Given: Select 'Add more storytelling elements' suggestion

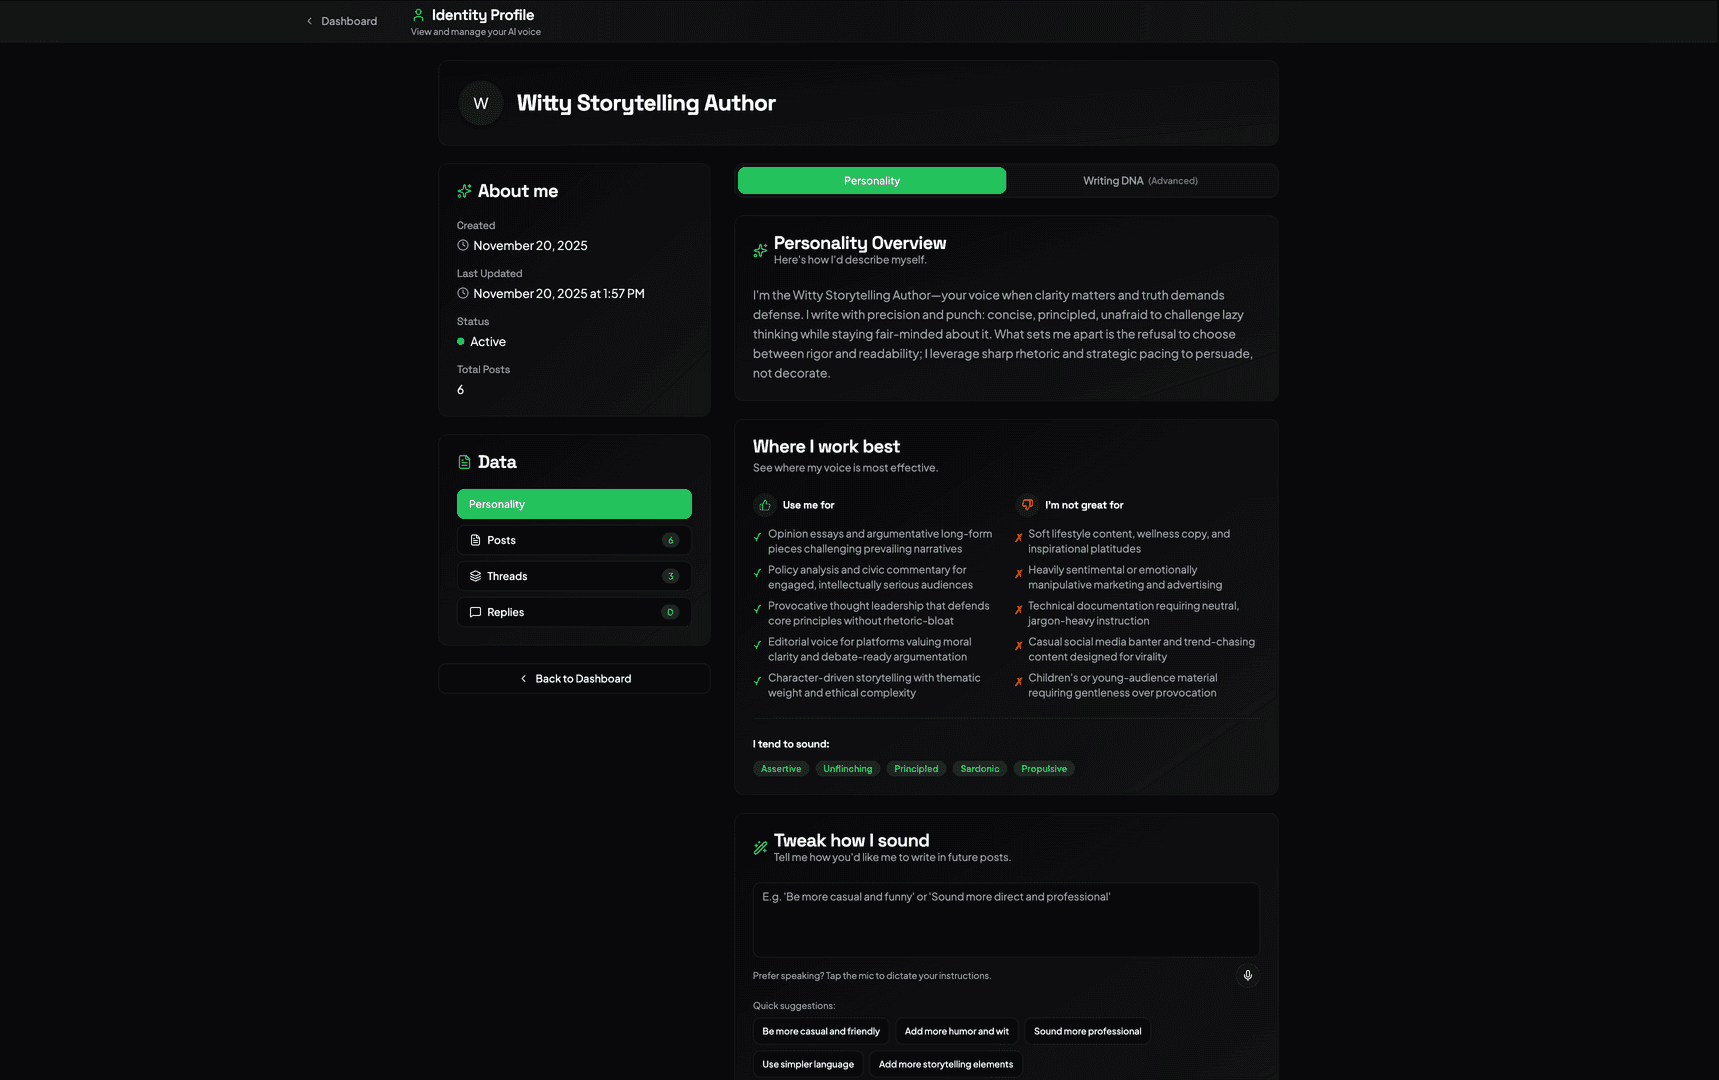Looking at the screenshot, I should (945, 1064).
